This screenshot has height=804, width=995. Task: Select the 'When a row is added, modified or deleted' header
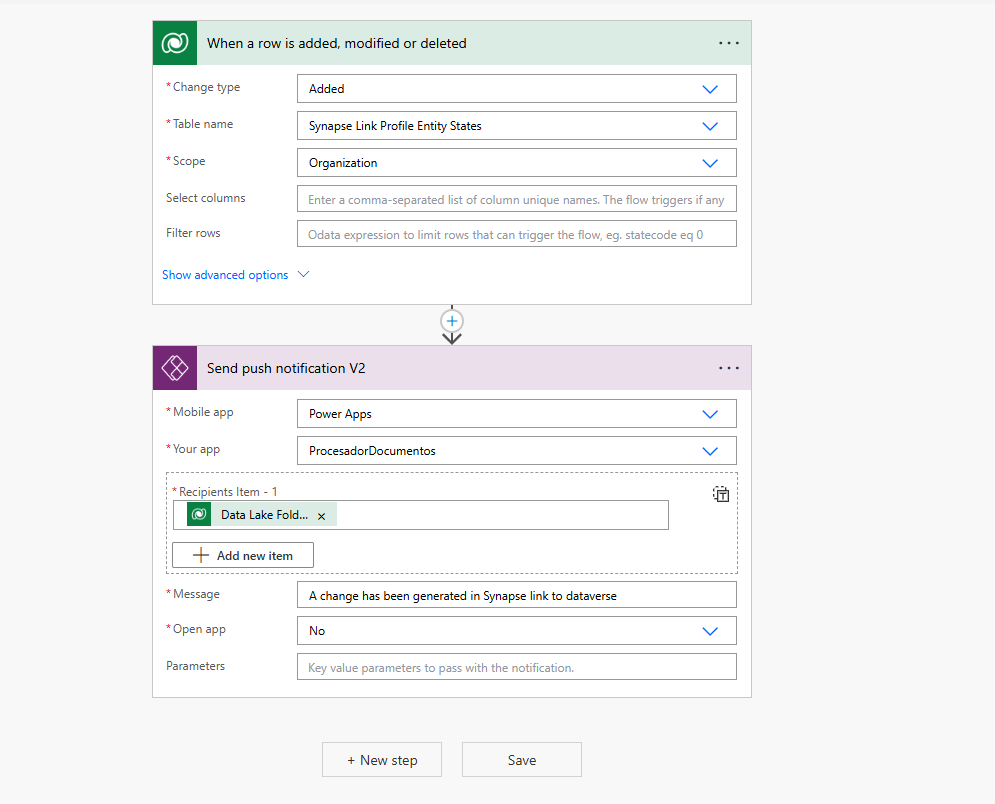click(x=335, y=42)
